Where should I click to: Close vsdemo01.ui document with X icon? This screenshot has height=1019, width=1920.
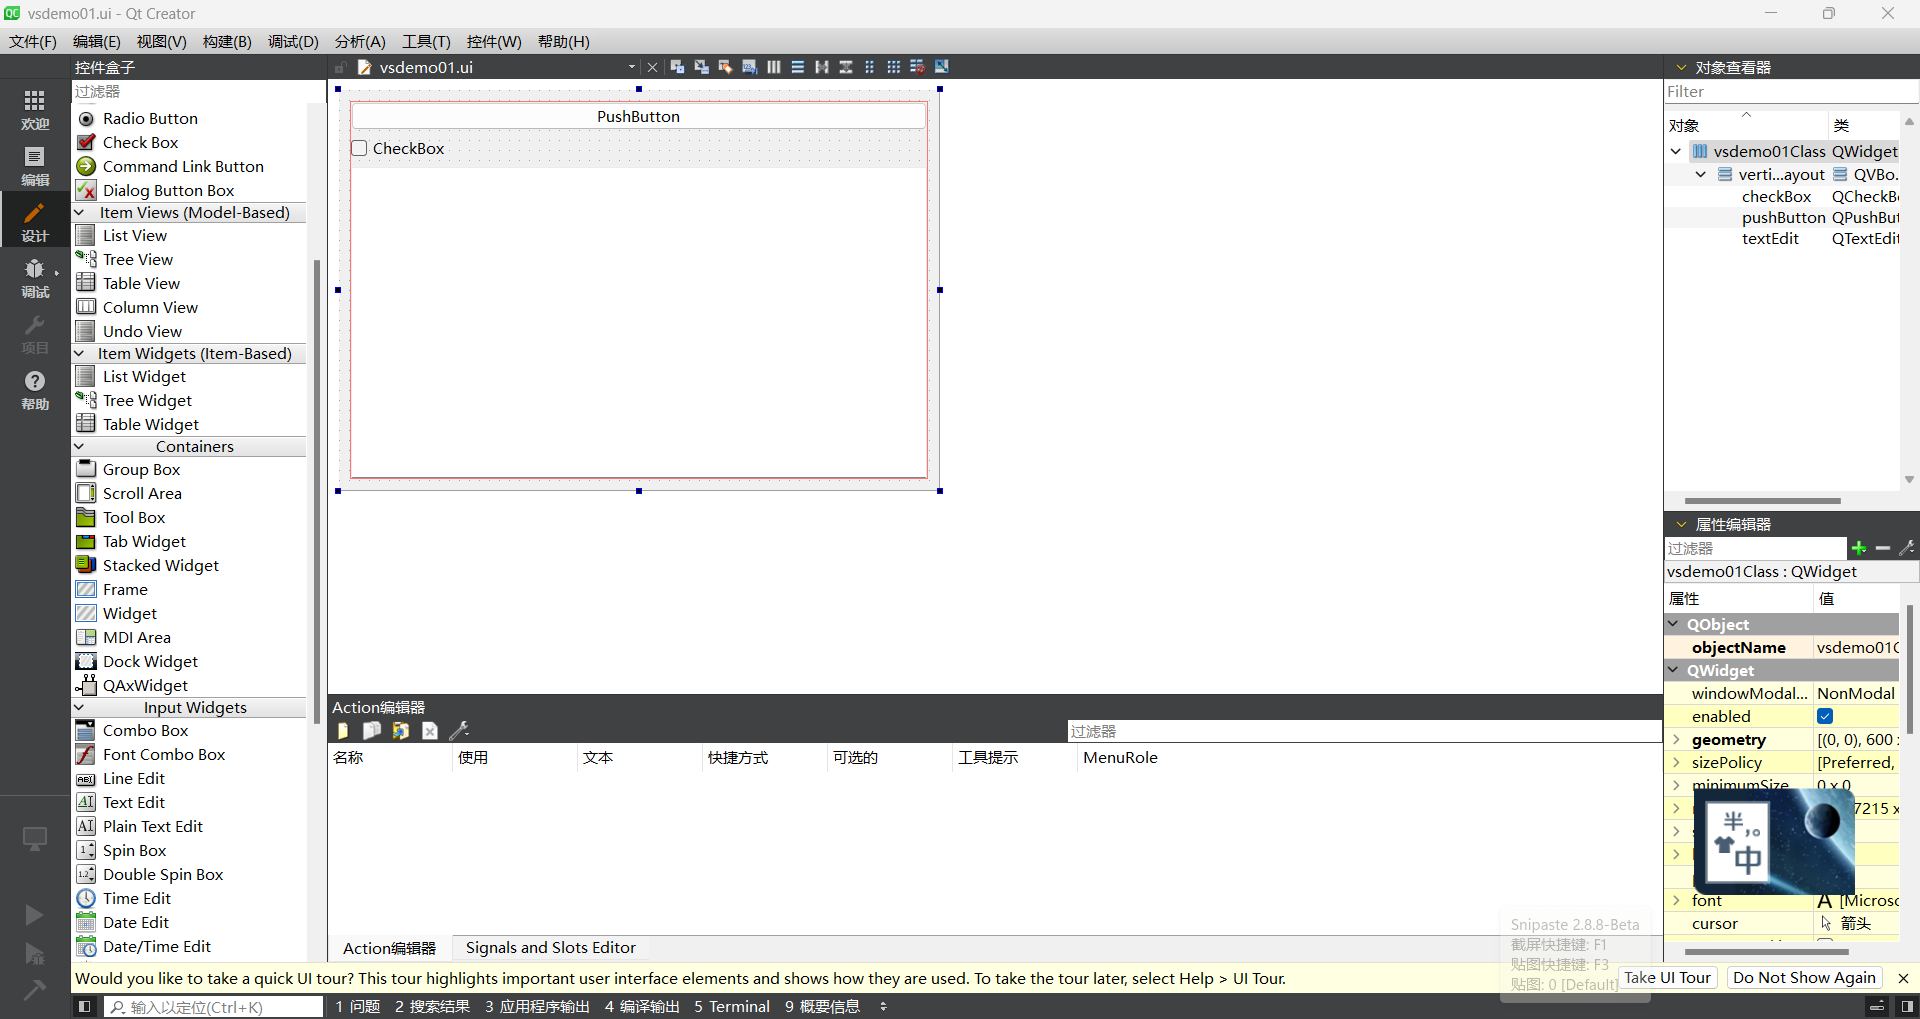(x=652, y=67)
